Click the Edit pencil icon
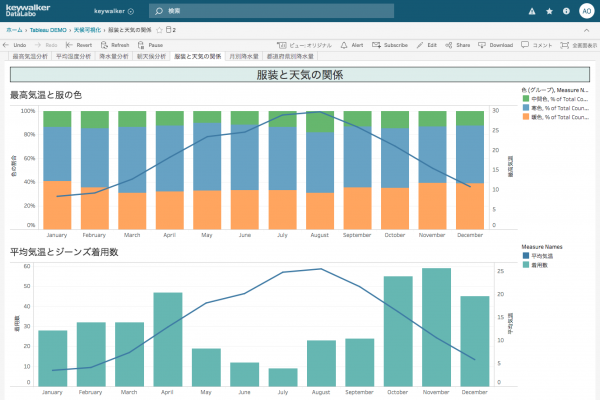Viewport: 600px width, 400px height. [420, 45]
